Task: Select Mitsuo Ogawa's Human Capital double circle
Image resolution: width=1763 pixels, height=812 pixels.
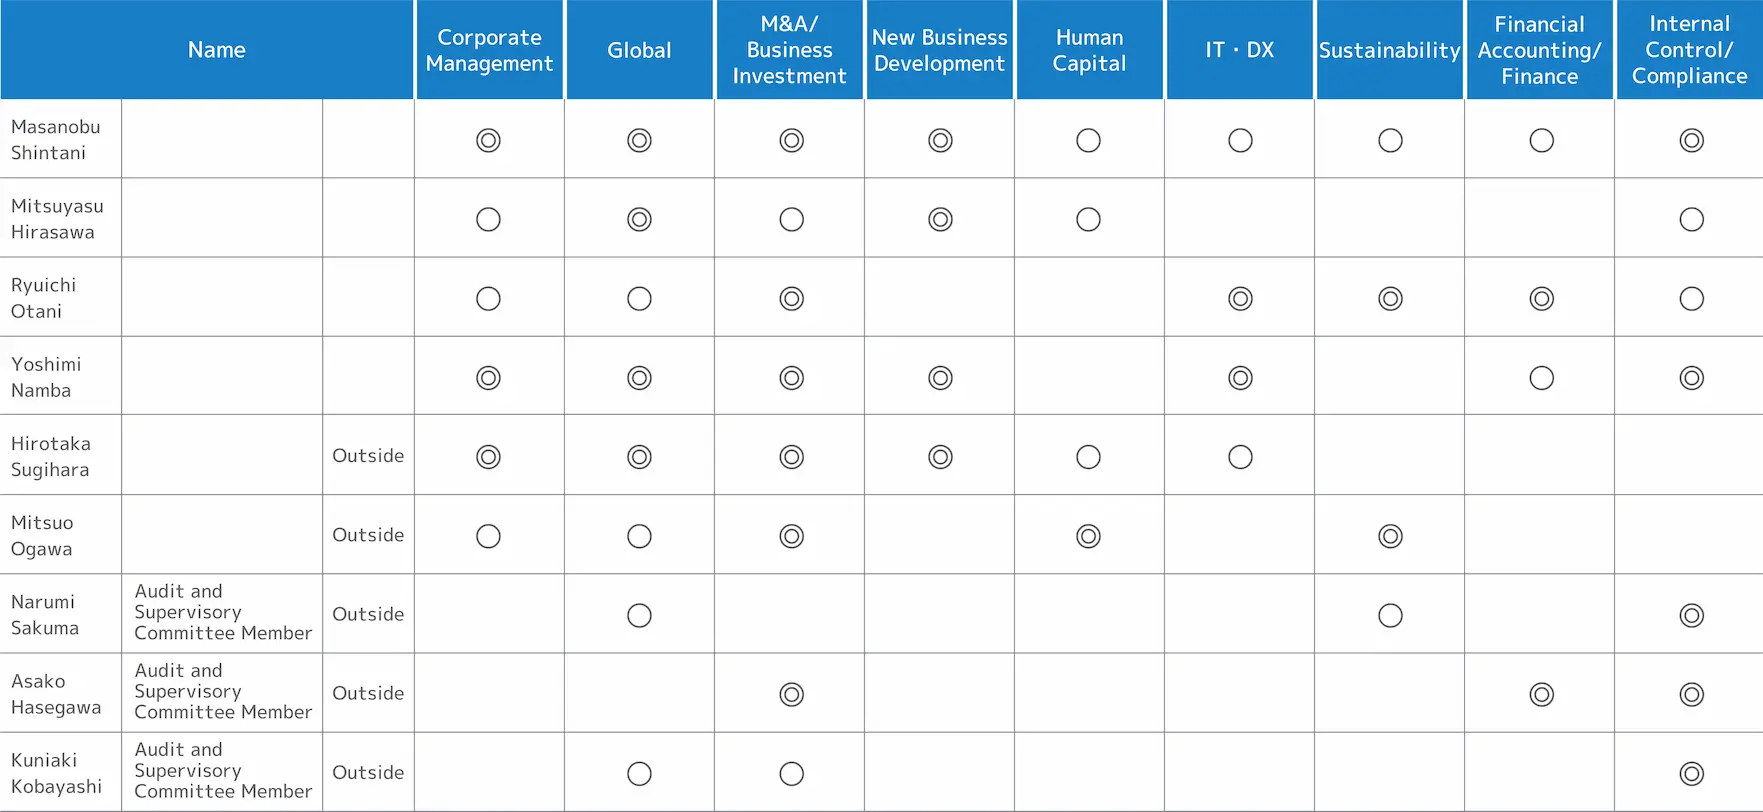Action: click(1088, 537)
